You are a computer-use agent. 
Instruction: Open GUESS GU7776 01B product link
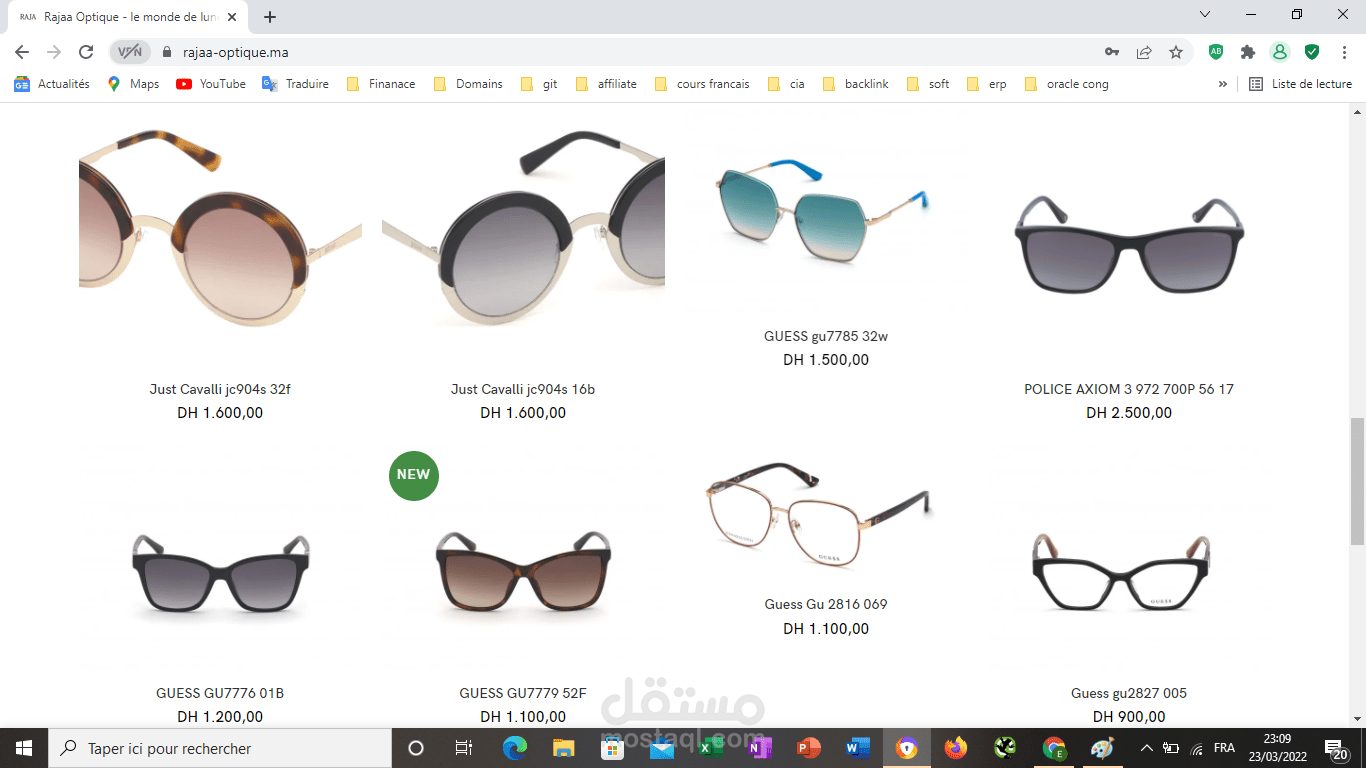point(220,693)
